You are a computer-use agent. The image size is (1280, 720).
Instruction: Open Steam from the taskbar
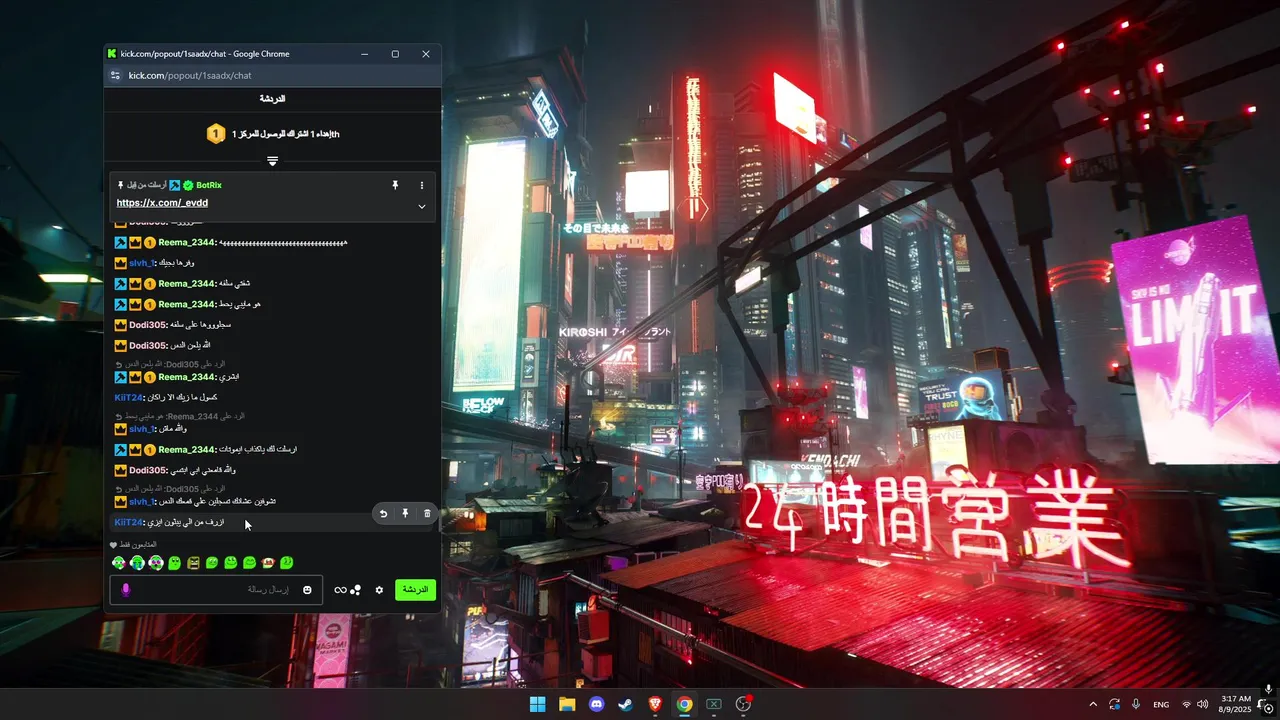626,704
